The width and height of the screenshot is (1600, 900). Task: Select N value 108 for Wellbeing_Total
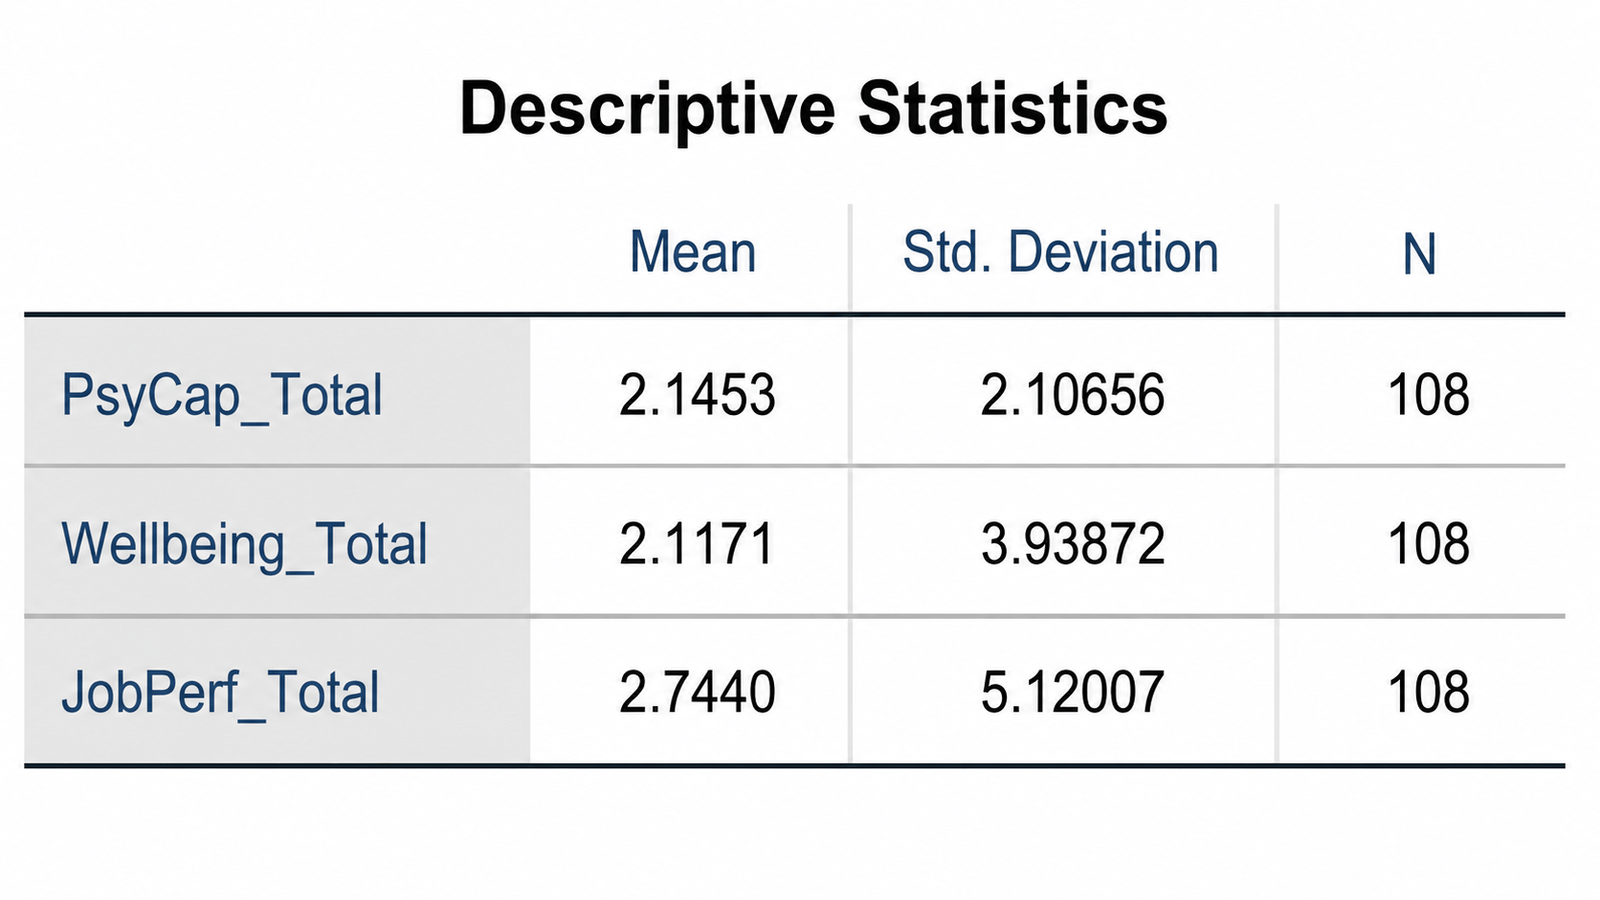1429,544
